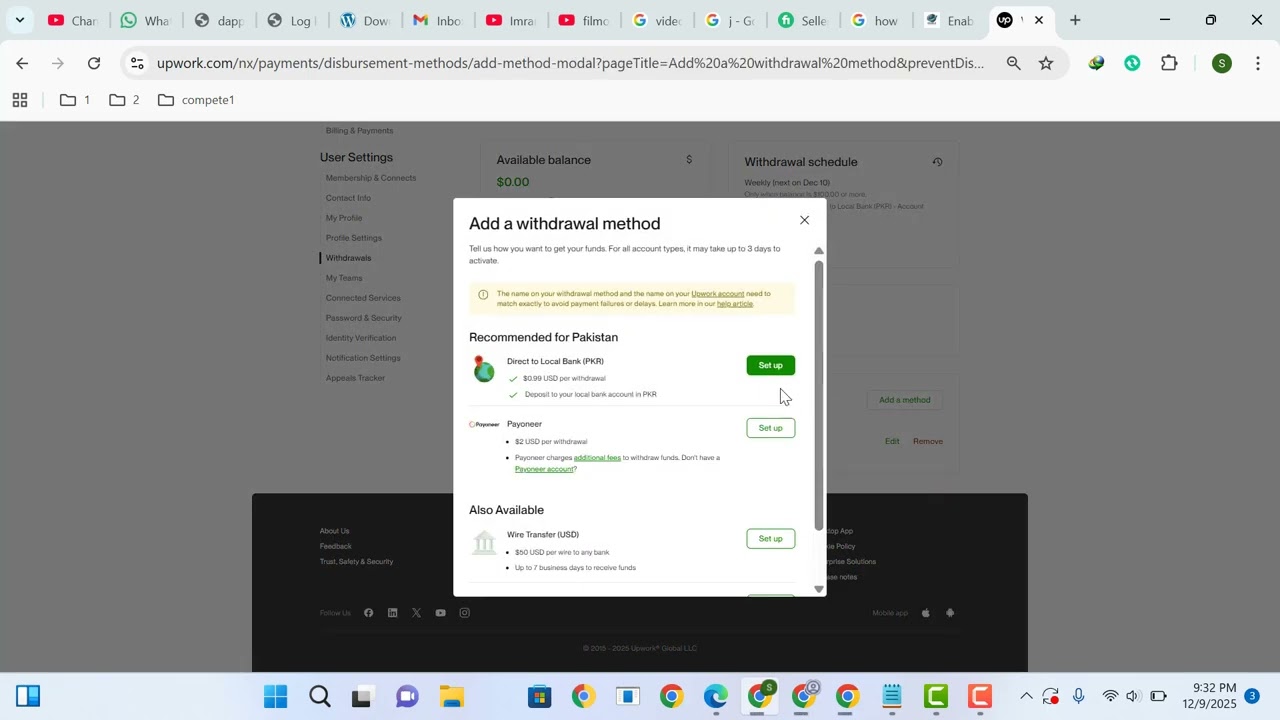Open My Profile settings page
The width and height of the screenshot is (1280, 720).
pos(344,218)
